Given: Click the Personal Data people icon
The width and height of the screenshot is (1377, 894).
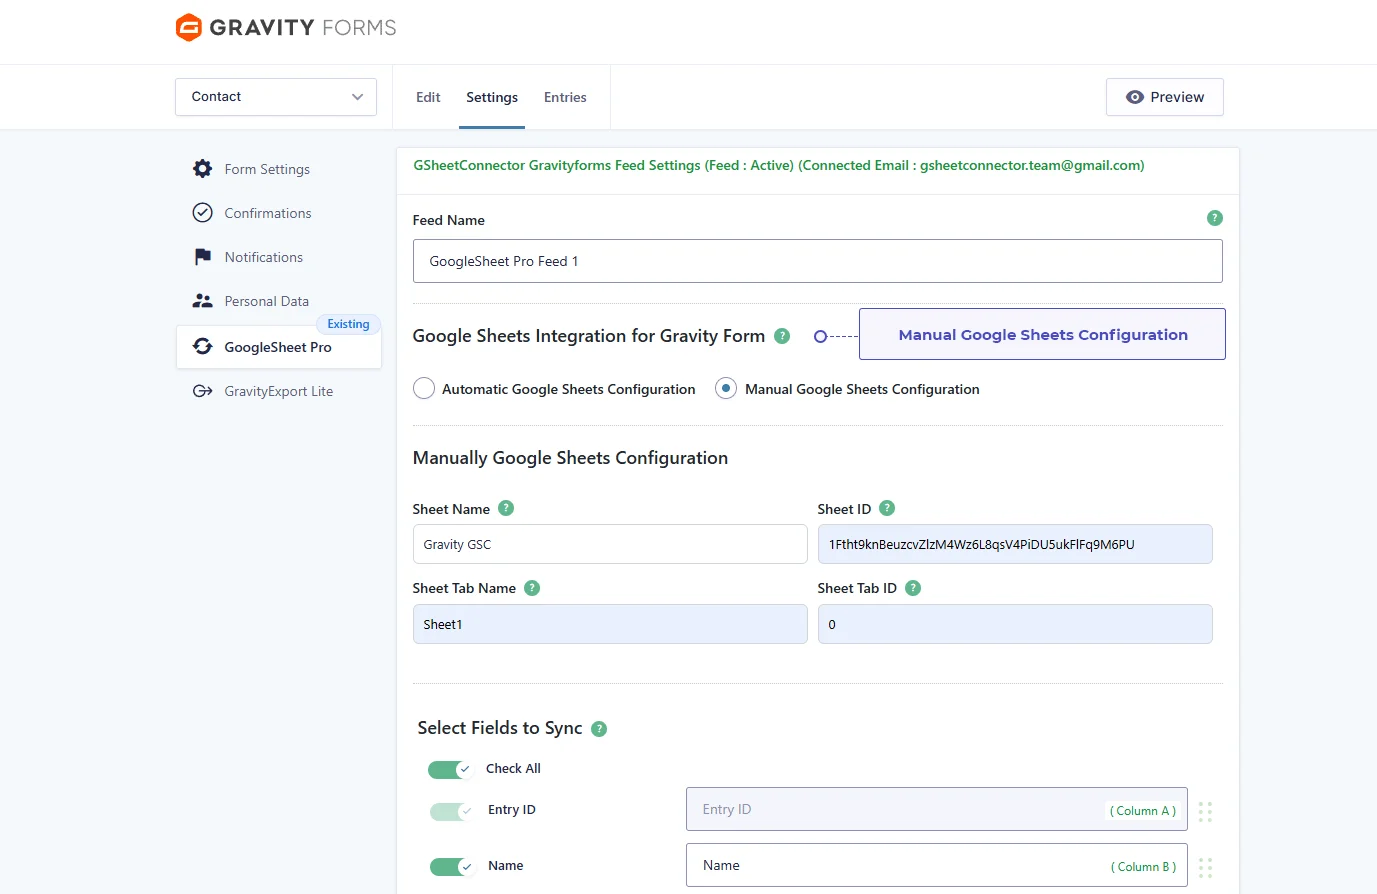Looking at the screenshot, I should (x=202, y=301).
